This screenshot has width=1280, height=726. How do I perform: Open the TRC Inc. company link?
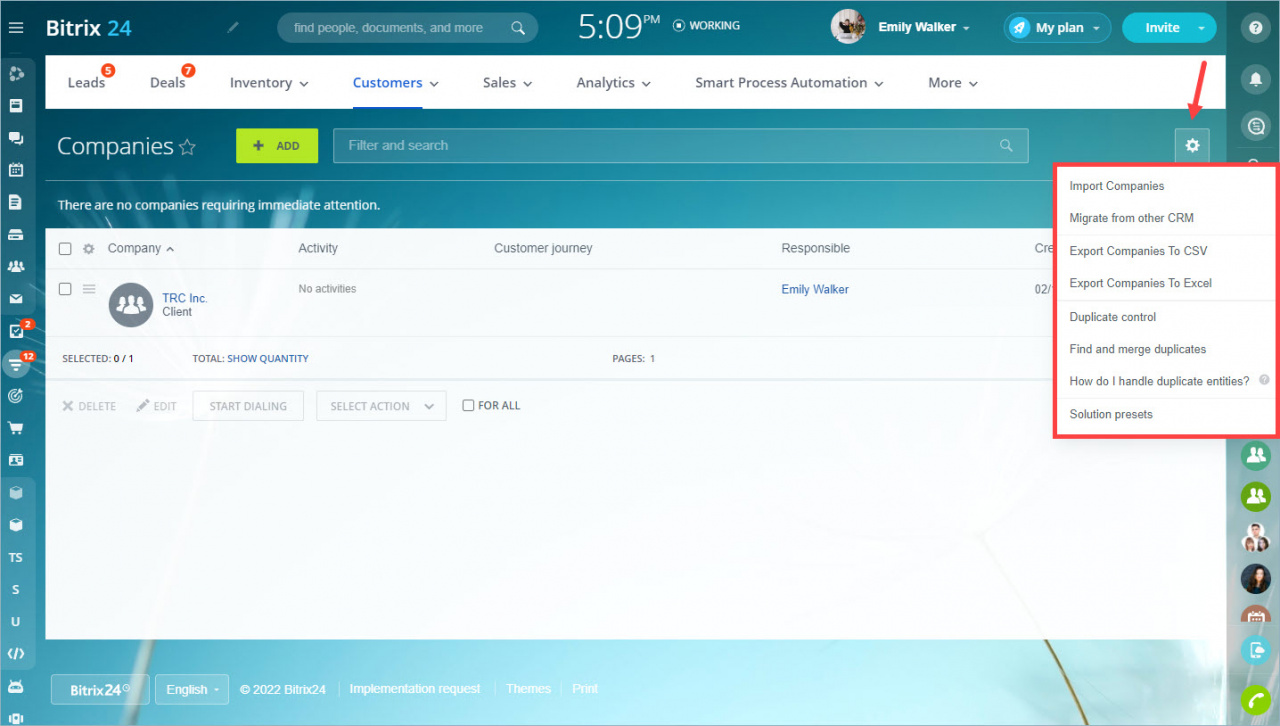185,298
